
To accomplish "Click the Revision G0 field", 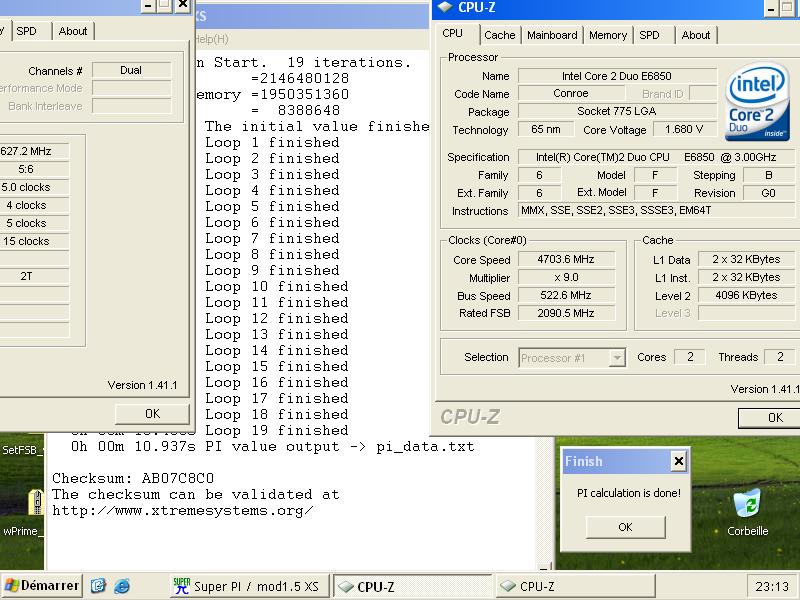I will tap(768, 193).
